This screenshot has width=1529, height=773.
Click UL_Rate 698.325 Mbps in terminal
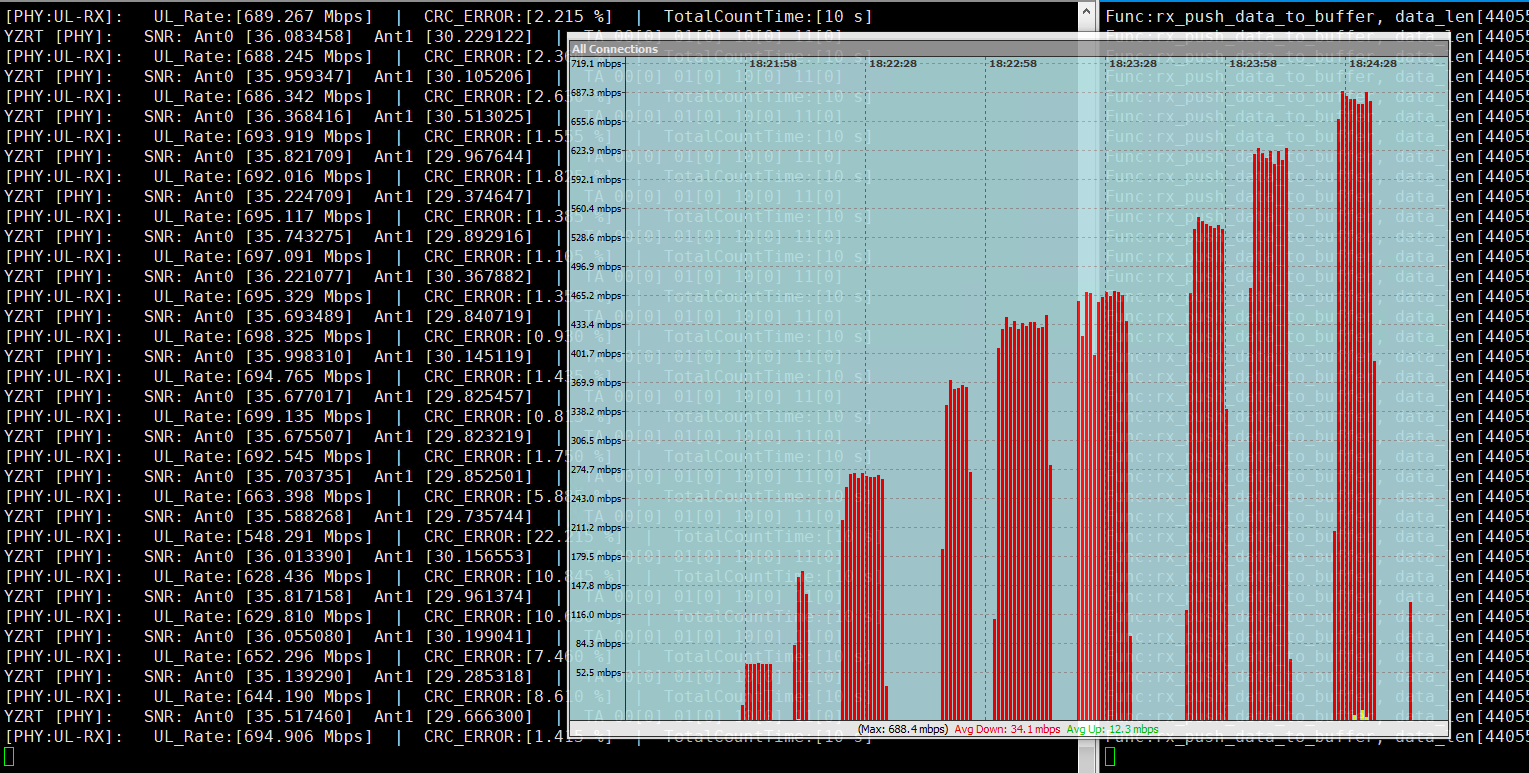(263, 336)
